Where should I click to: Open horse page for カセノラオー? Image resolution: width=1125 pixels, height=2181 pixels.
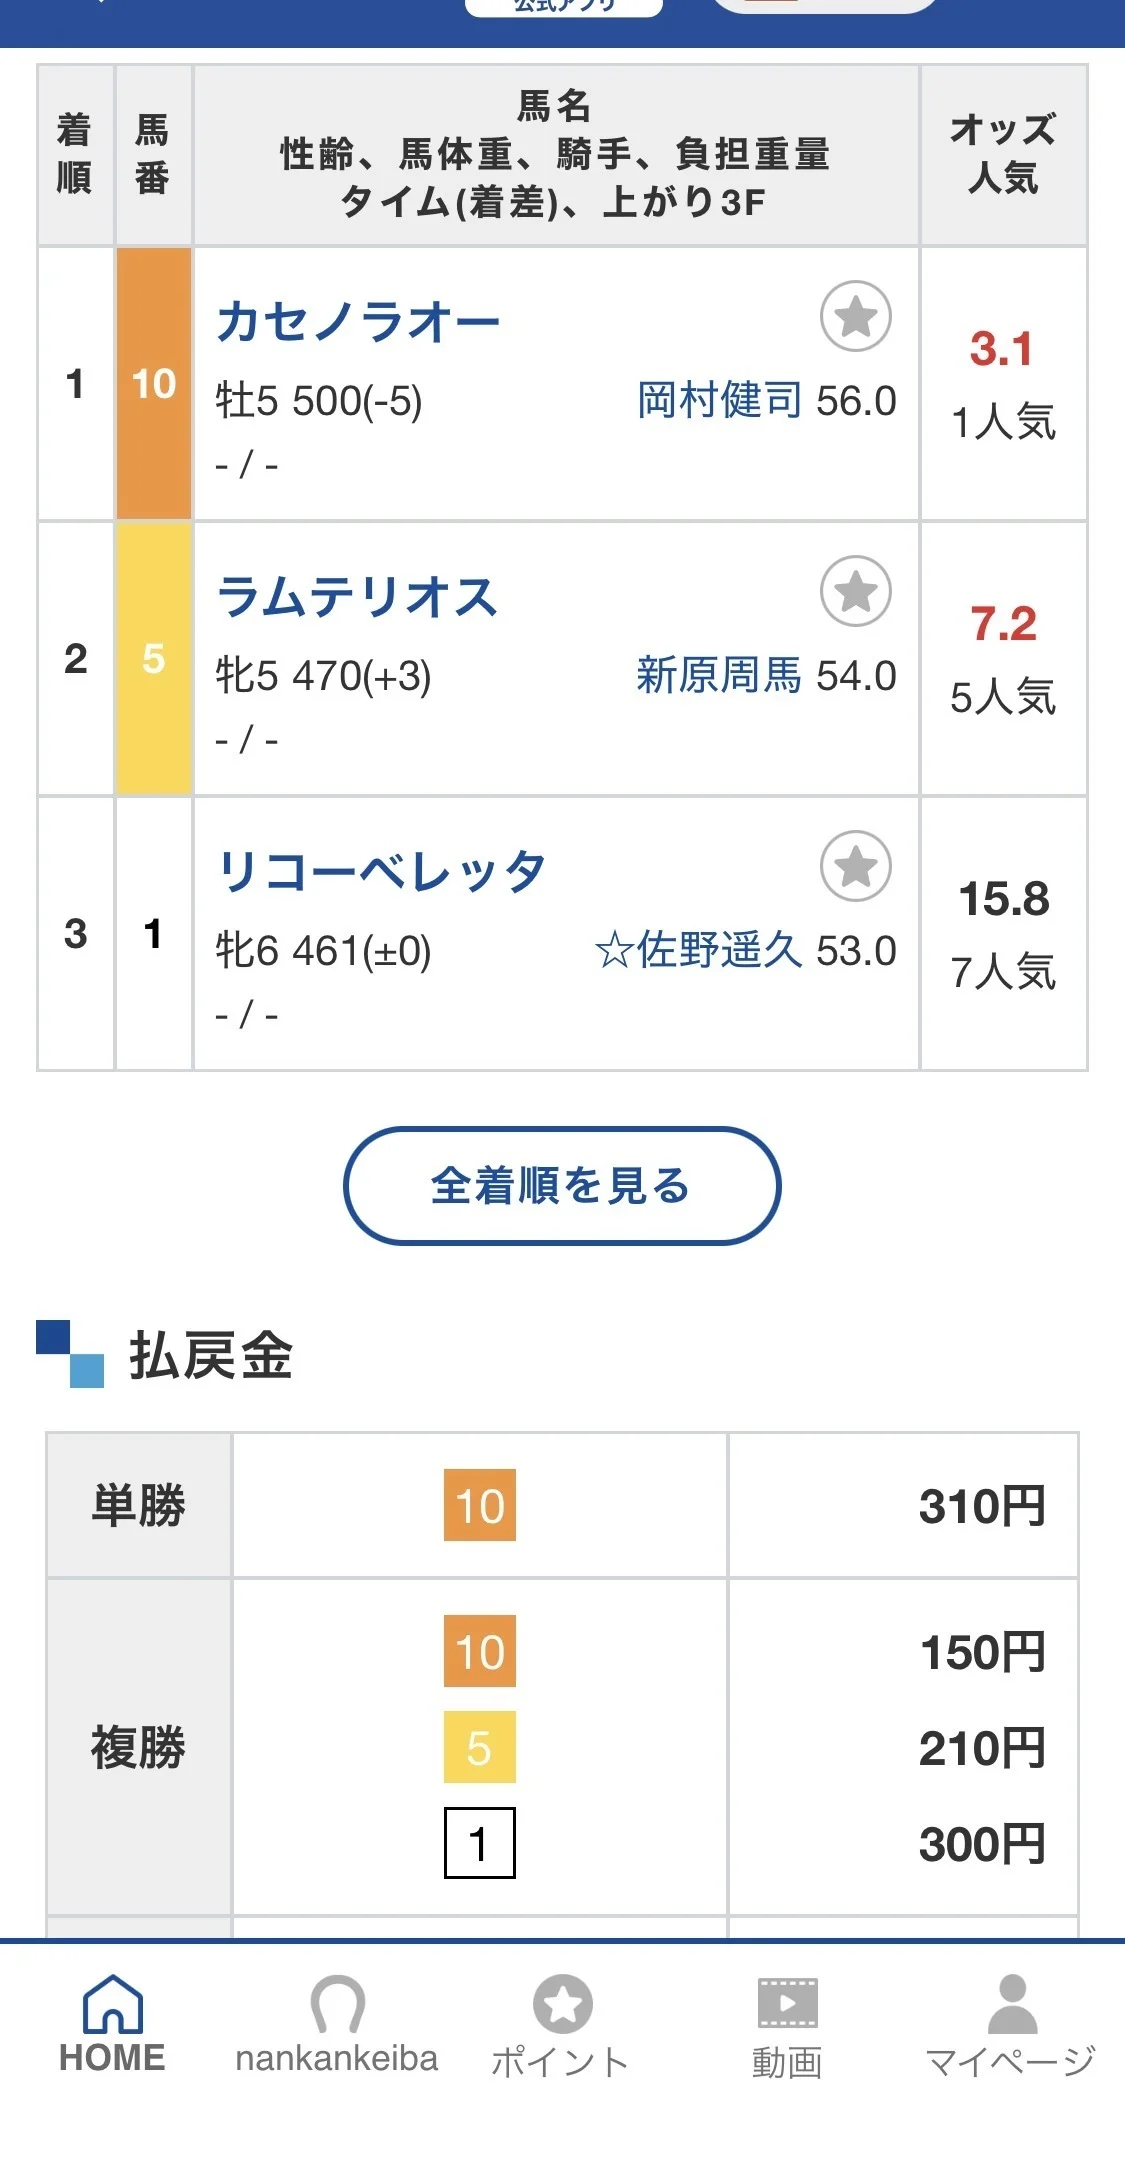tap(358, 322)
